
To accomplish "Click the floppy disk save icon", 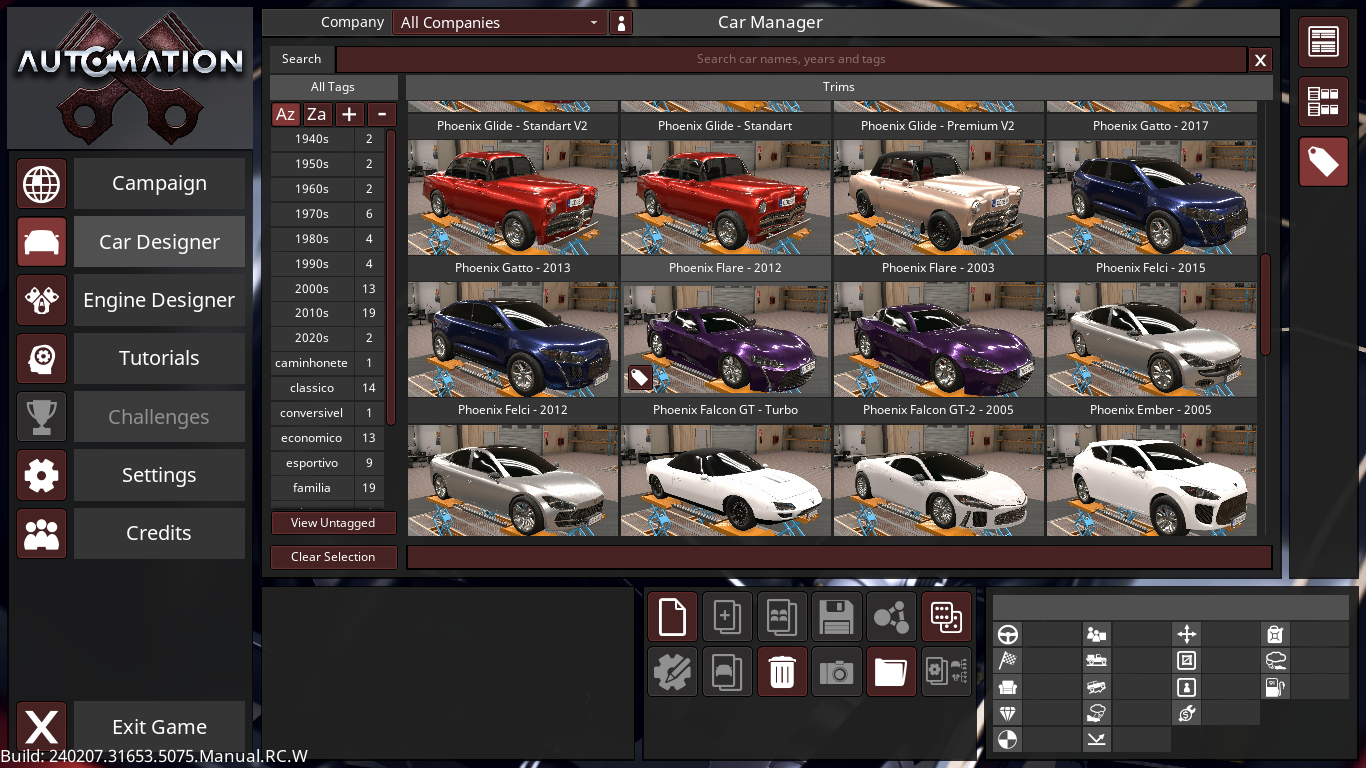I will click(x=837, y=617).
